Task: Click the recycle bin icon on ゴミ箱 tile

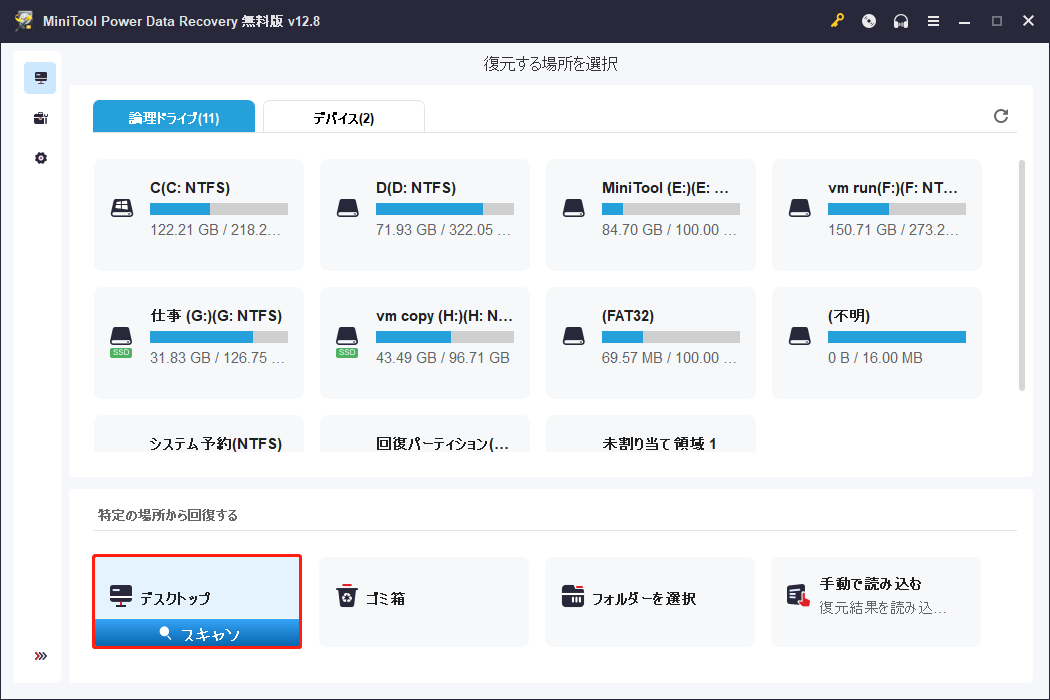Action: tap(347, 595)
